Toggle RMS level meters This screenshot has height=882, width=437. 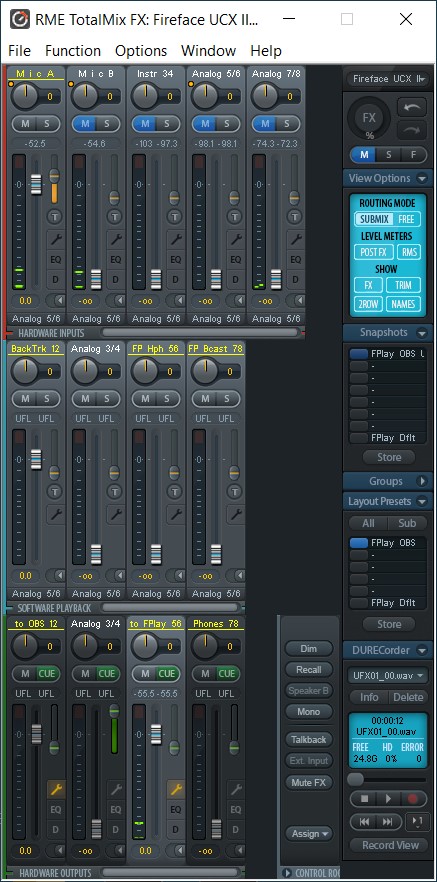click(409, 252)
